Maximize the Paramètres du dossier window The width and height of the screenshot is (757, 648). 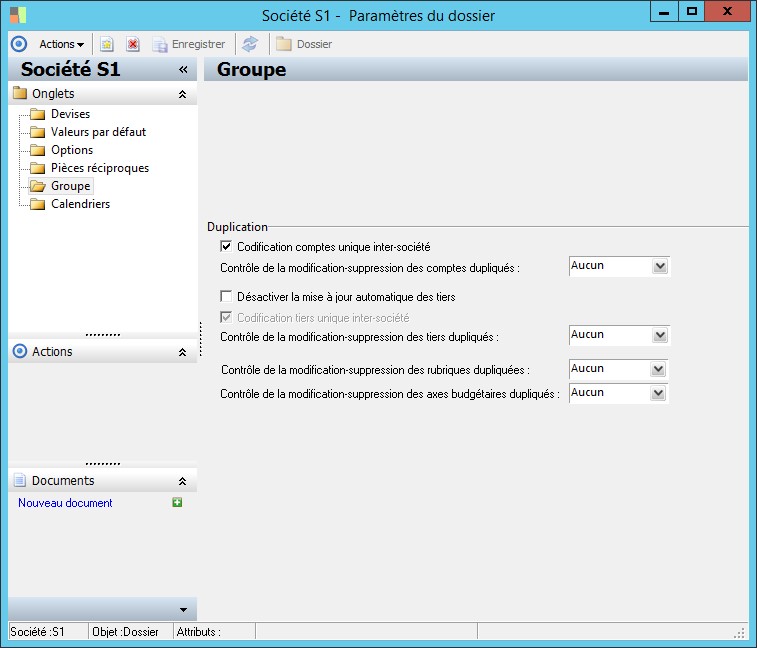point(692,12)
